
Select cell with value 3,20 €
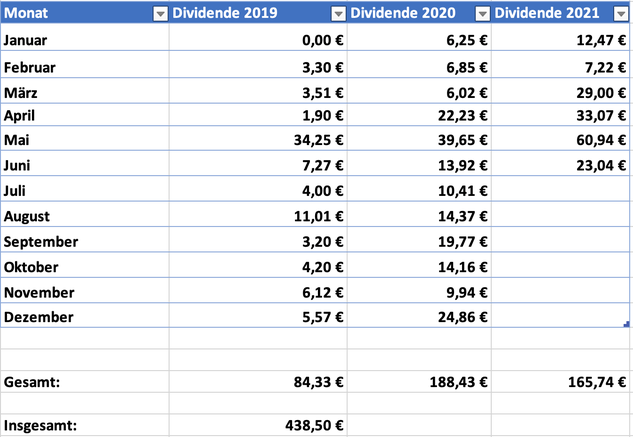click(258, 240)
